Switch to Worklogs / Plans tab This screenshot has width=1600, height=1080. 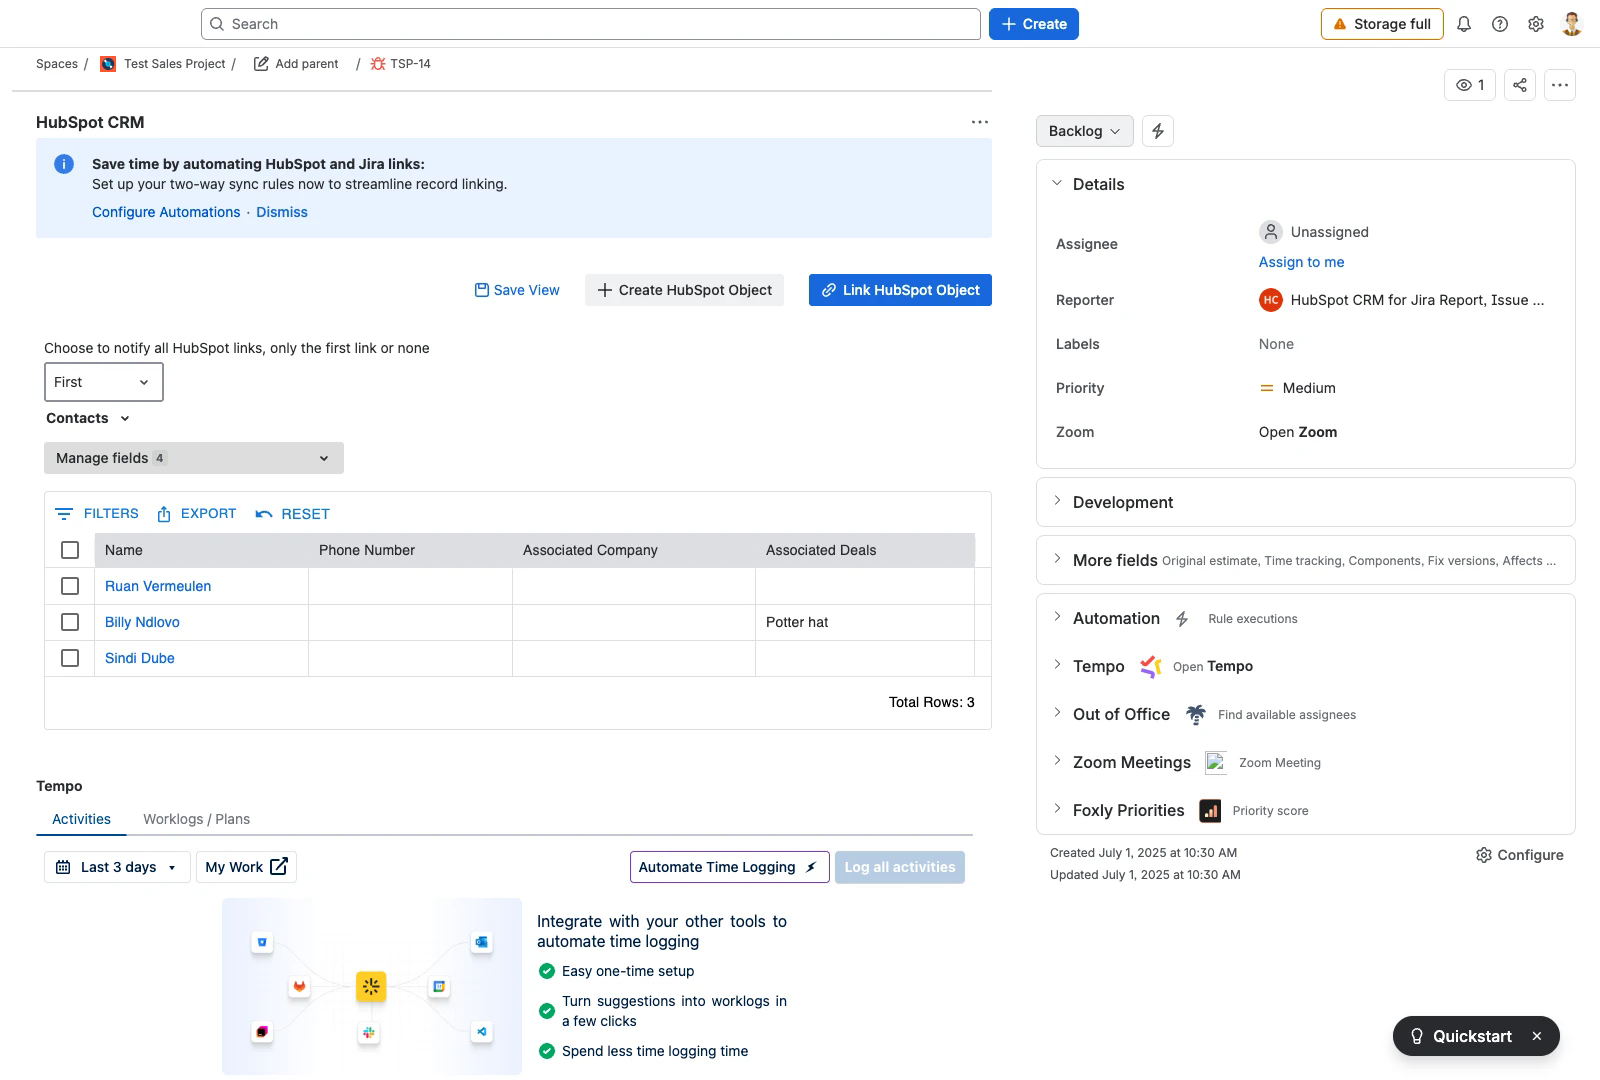[x=196, y=819]
